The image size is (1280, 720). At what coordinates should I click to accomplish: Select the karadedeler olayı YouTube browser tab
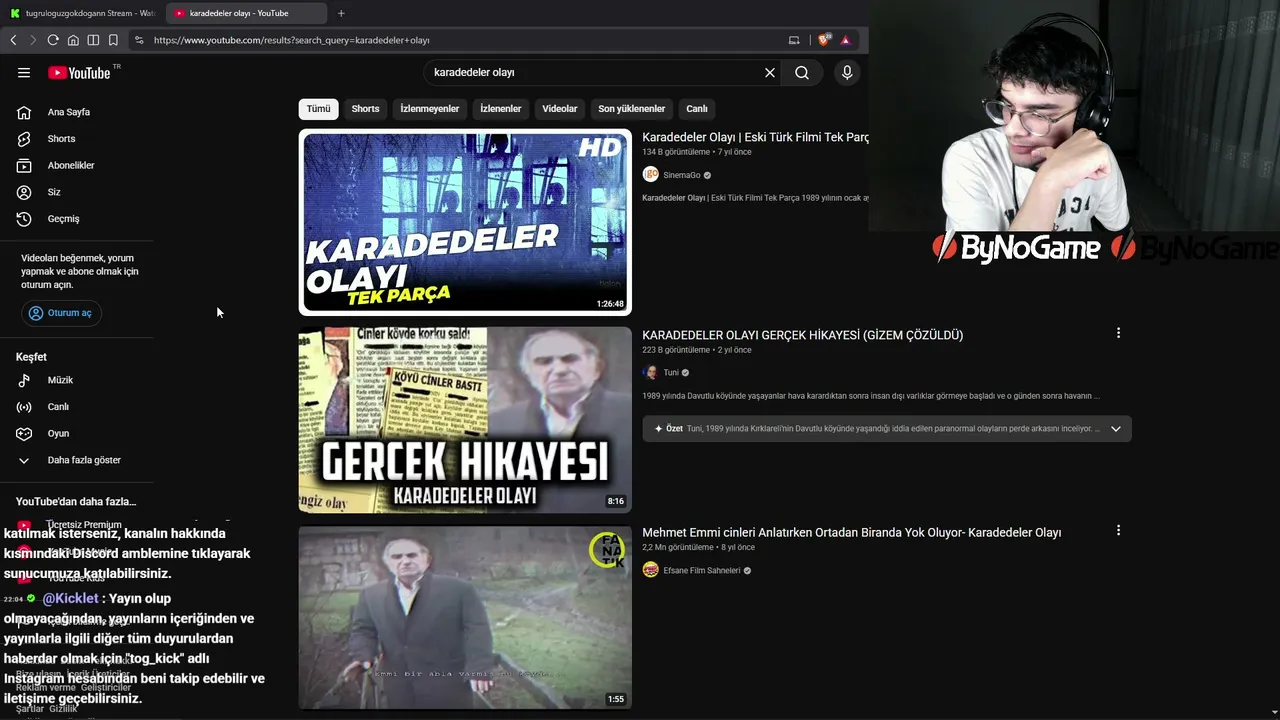point(244,13)
